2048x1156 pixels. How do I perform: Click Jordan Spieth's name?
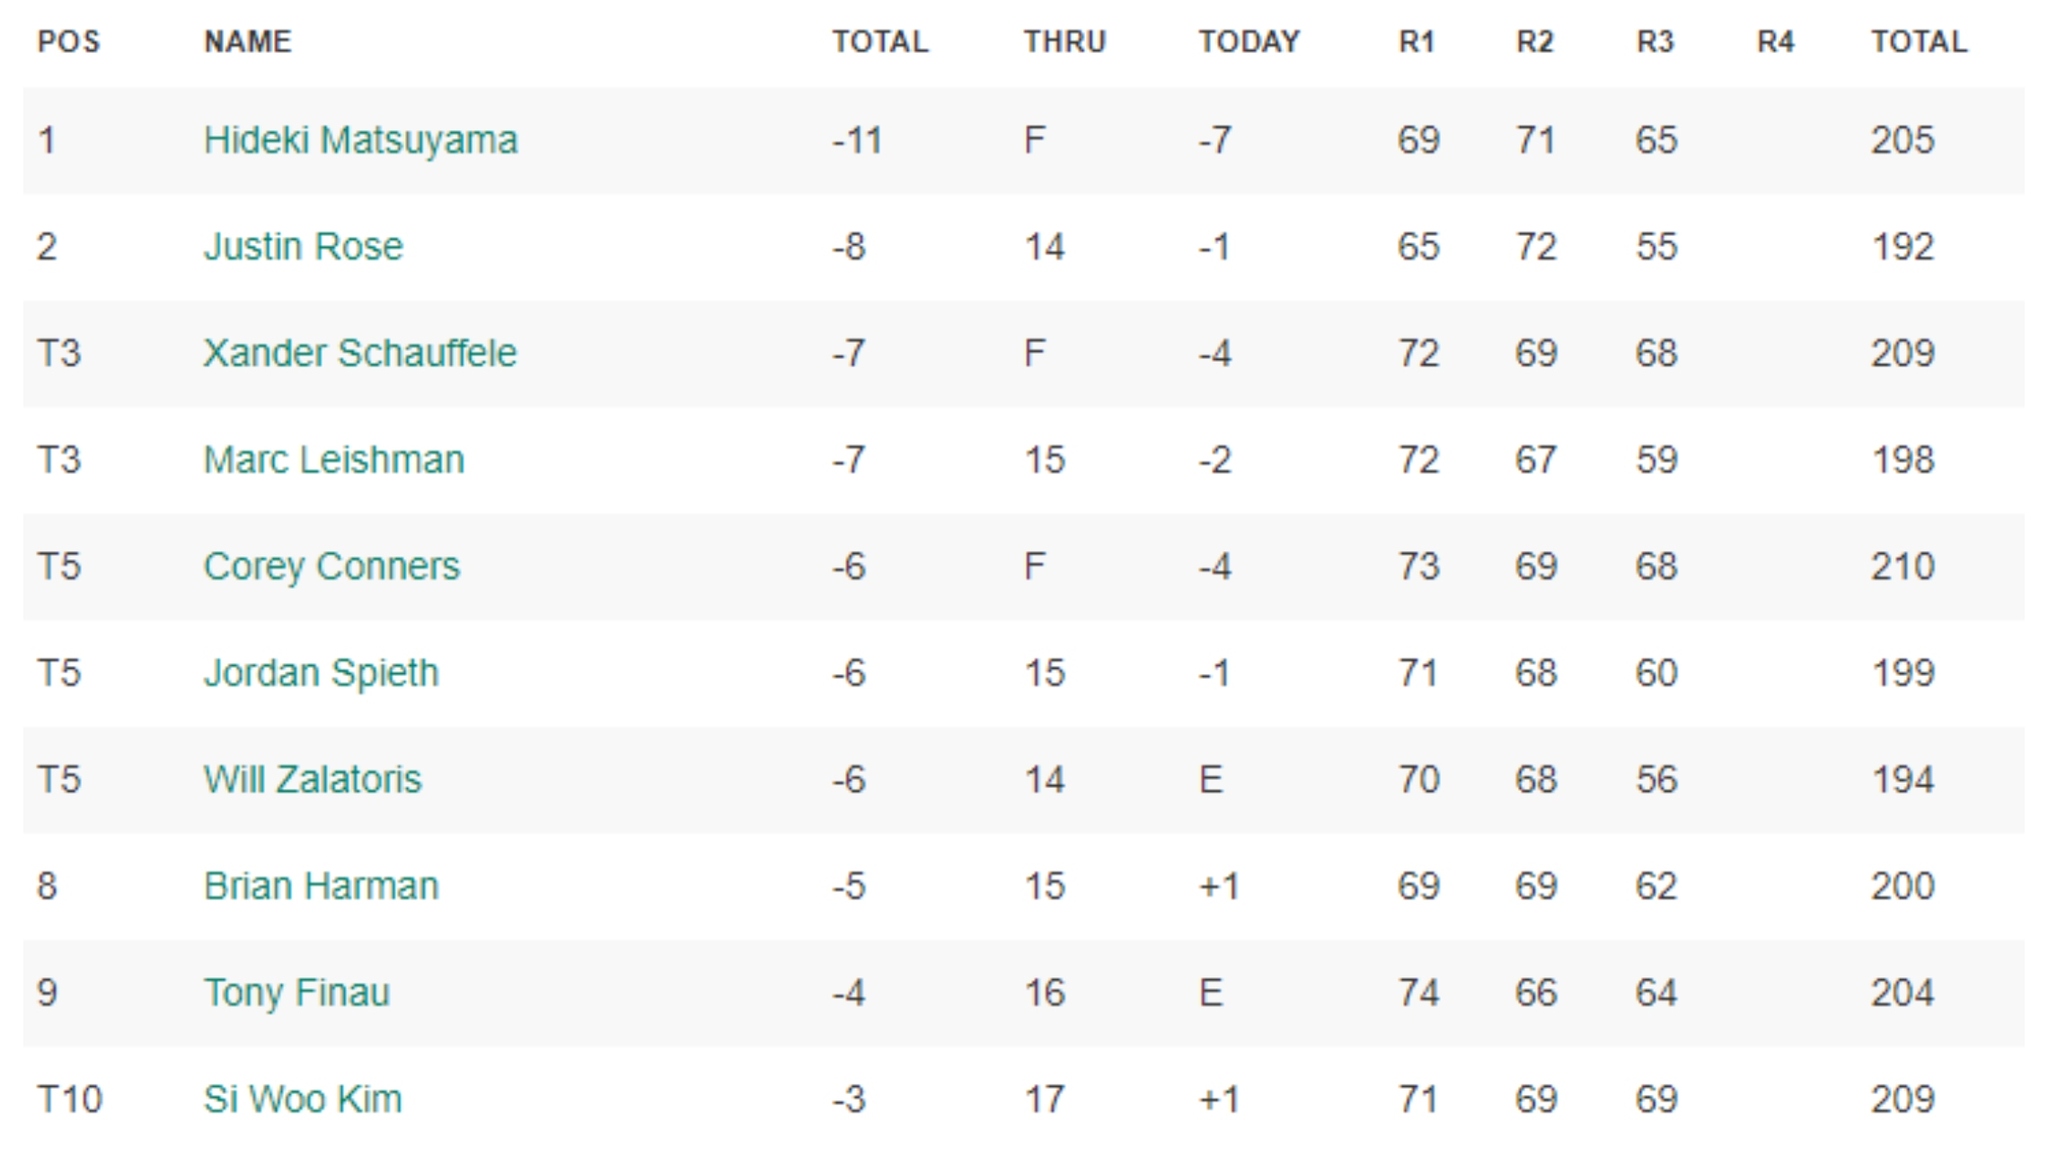[321, 673]
